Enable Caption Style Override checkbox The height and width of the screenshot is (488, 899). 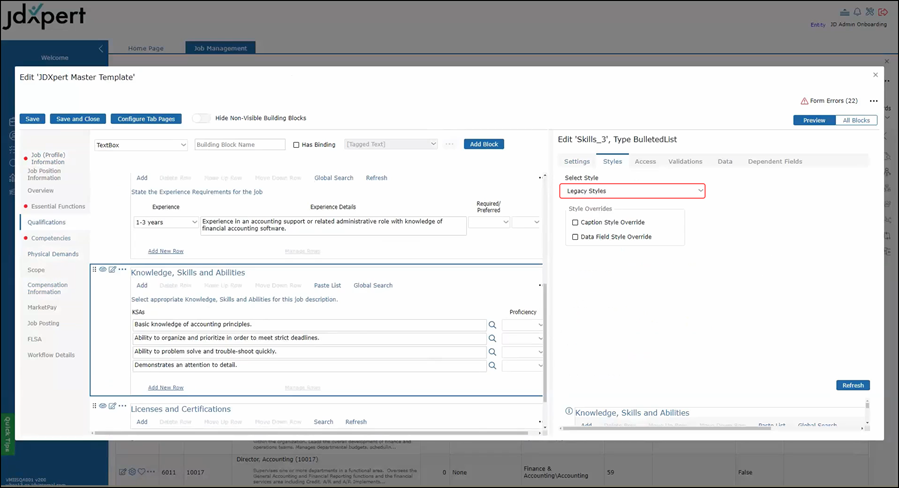coord(575,222)
